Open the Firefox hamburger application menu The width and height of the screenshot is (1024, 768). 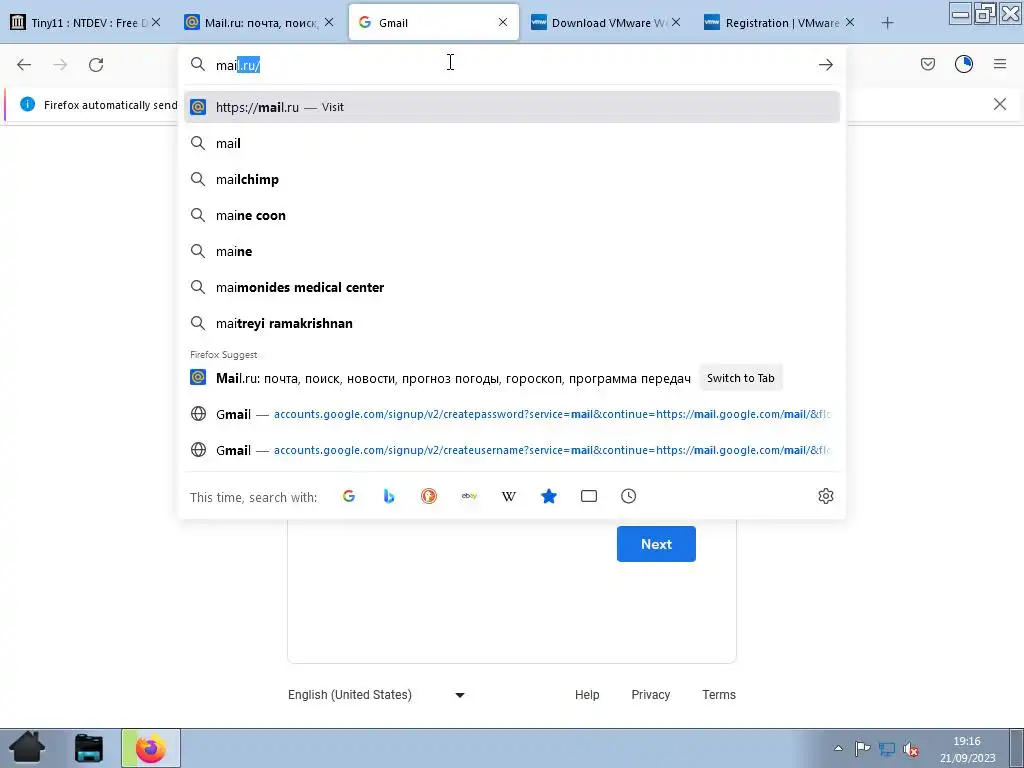(1000, 64)
